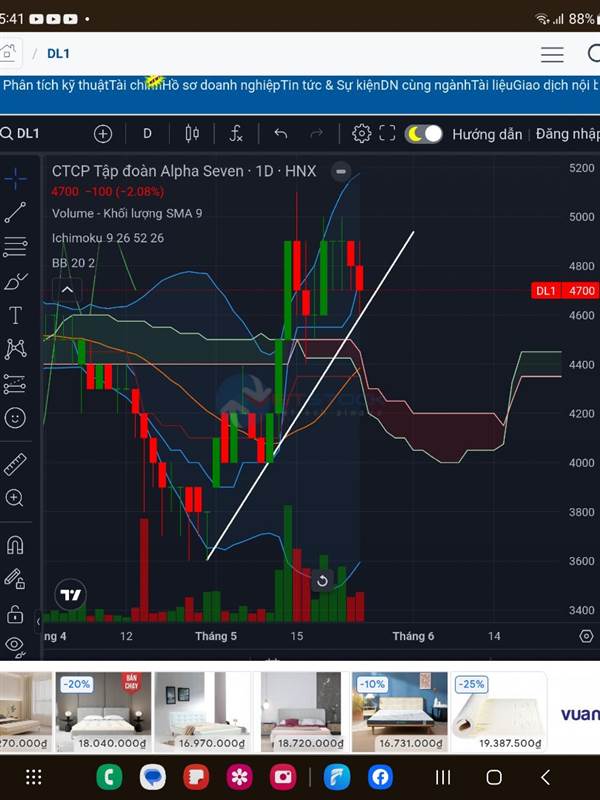Open the Hướng dẫn guide link
The width and height of the screenshot is (600, 800).
tap(487, 134)
